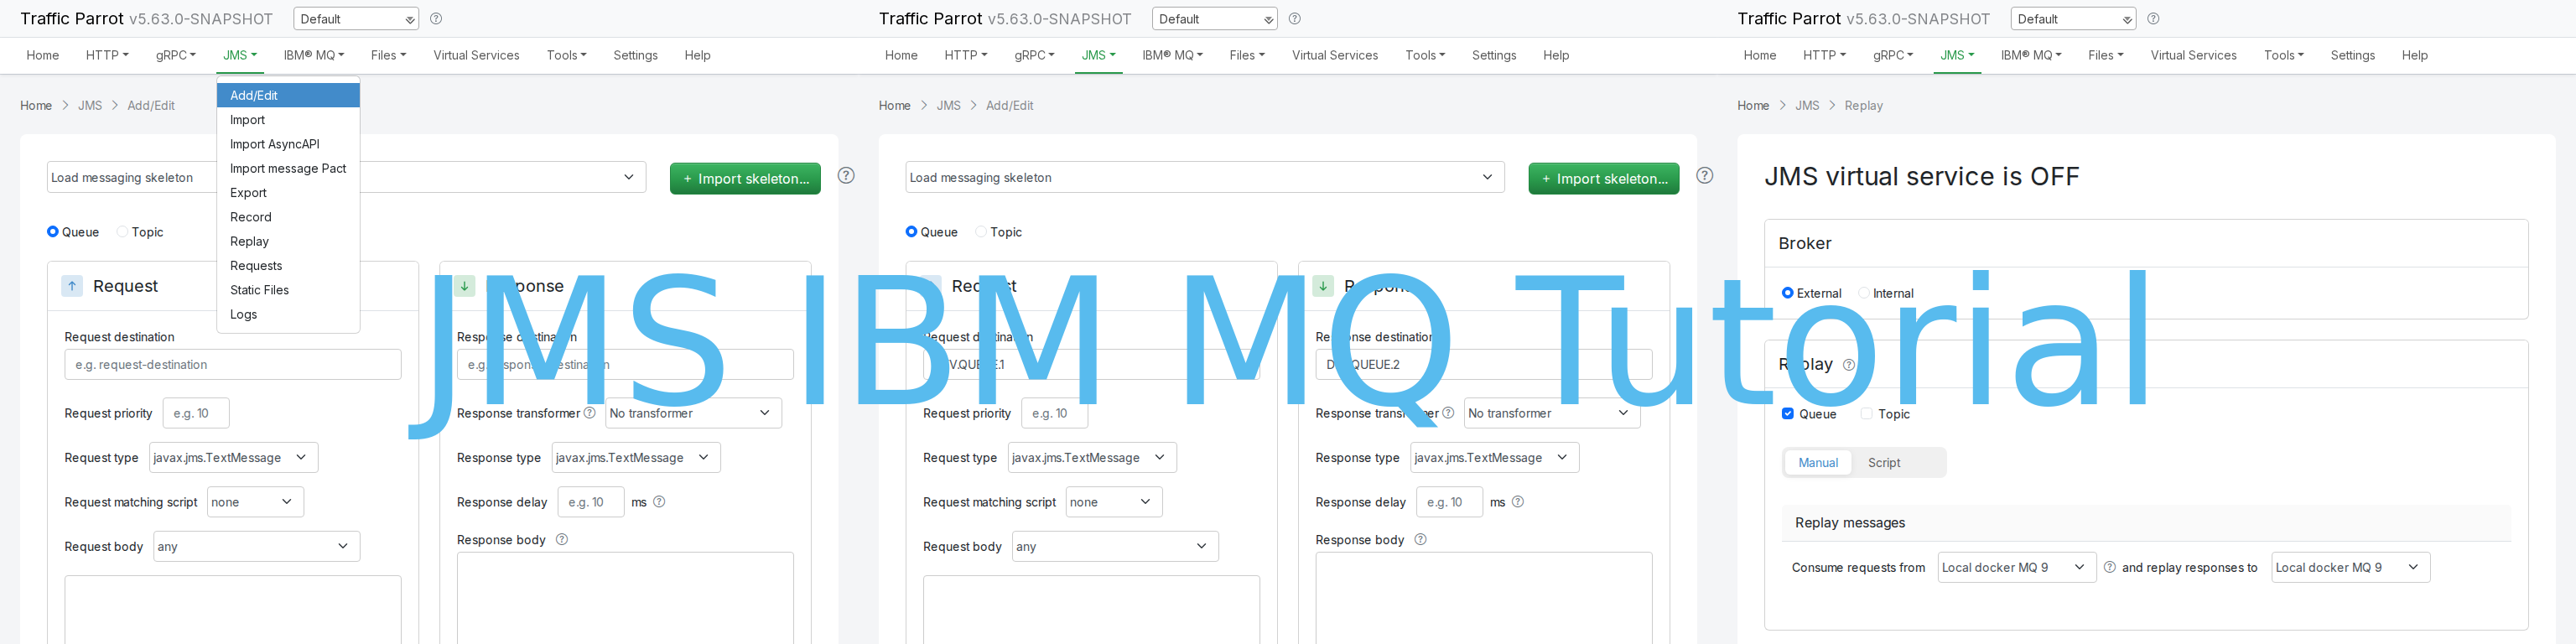Viewport: 2576px width, 644px height.
Task: Open Settings link in middle panel navbar
Action: click(1493, 55)
